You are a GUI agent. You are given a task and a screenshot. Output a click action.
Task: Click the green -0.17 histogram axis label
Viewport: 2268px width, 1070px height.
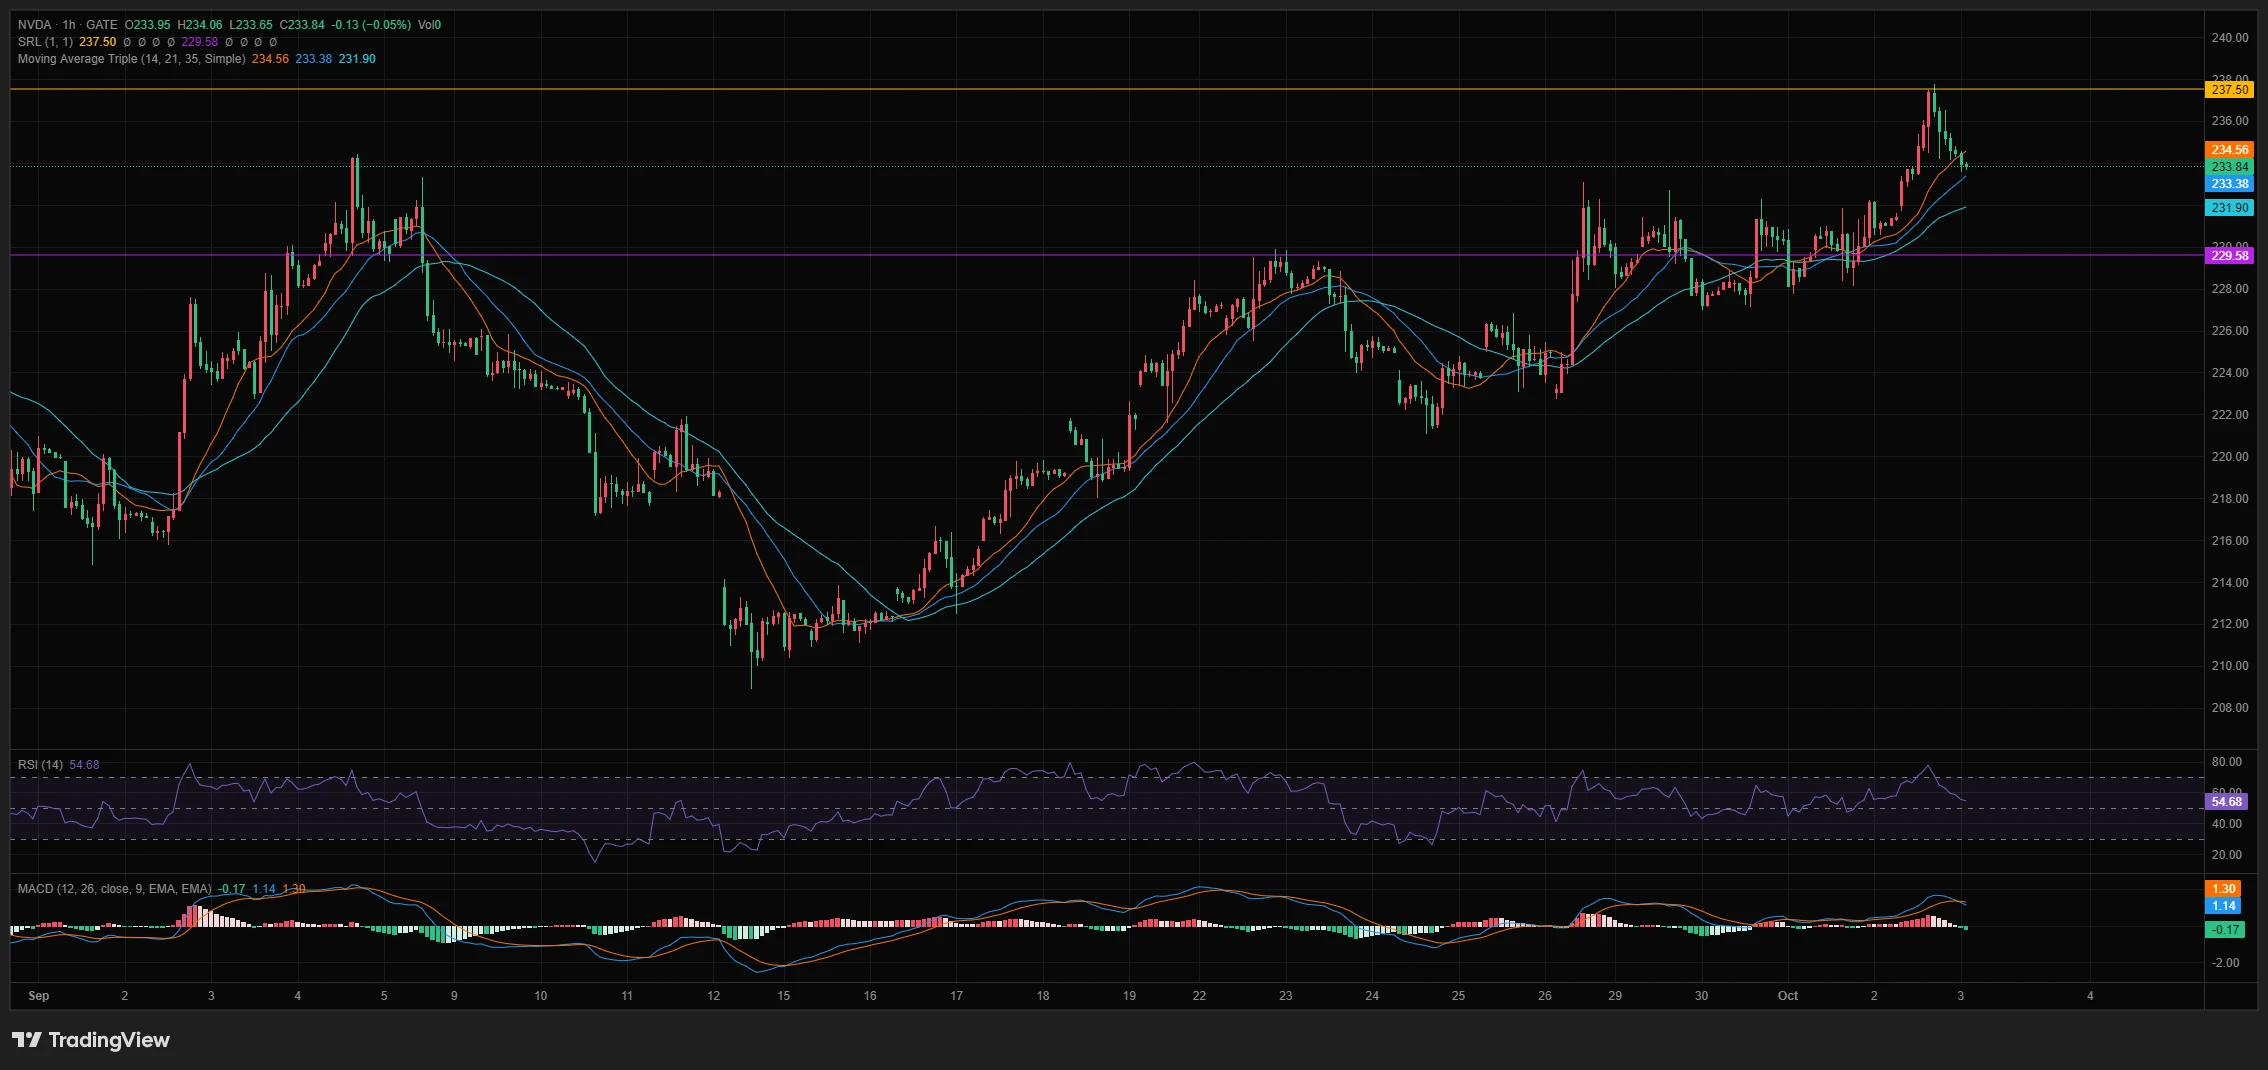click(2225, 930)
